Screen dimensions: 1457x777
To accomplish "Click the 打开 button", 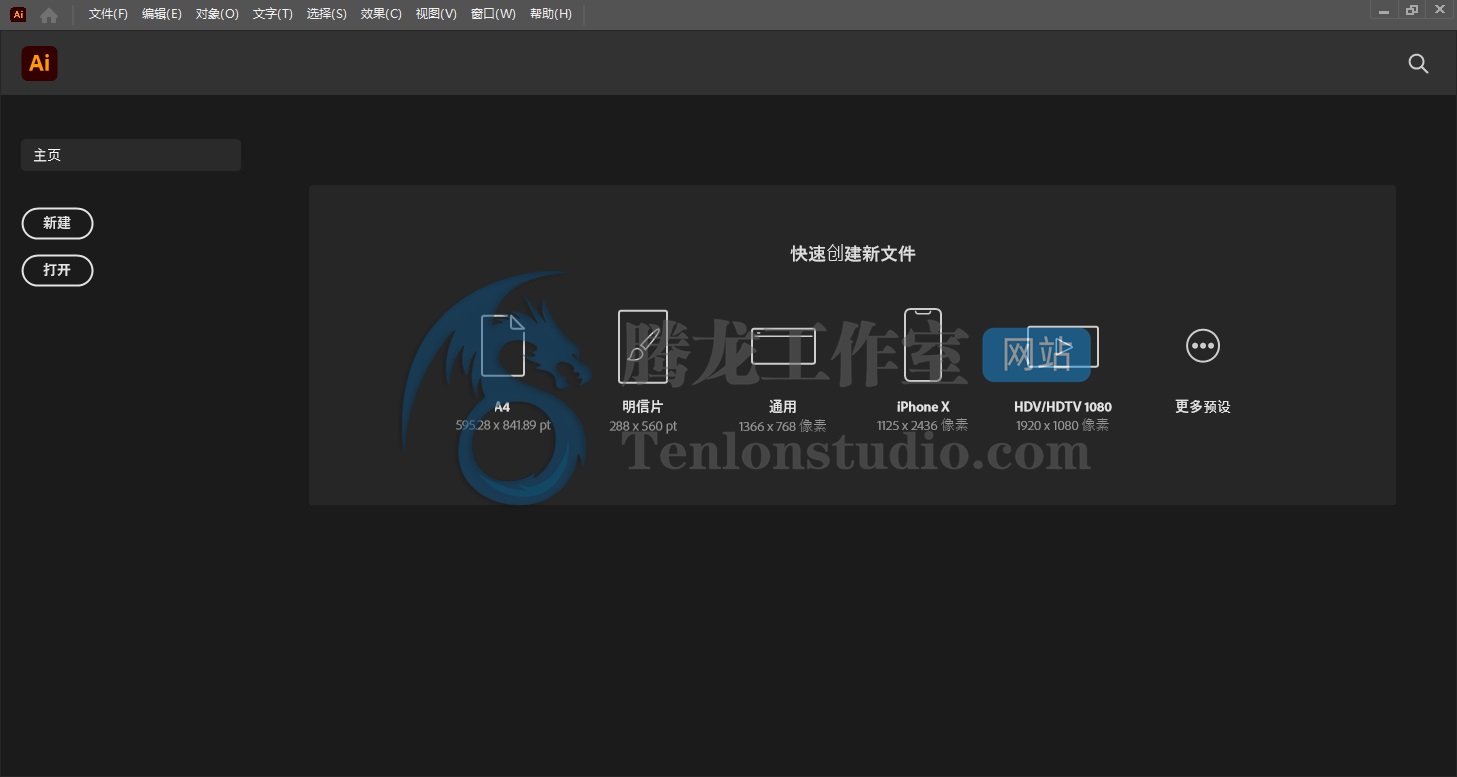I will point(57,270).
